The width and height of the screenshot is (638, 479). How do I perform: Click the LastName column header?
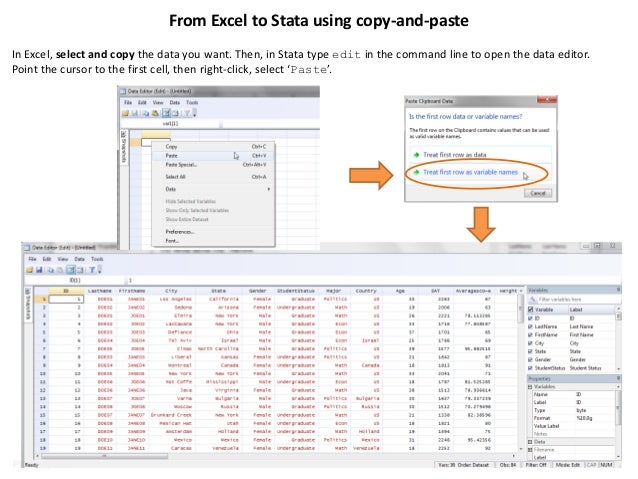coord(100,291)
